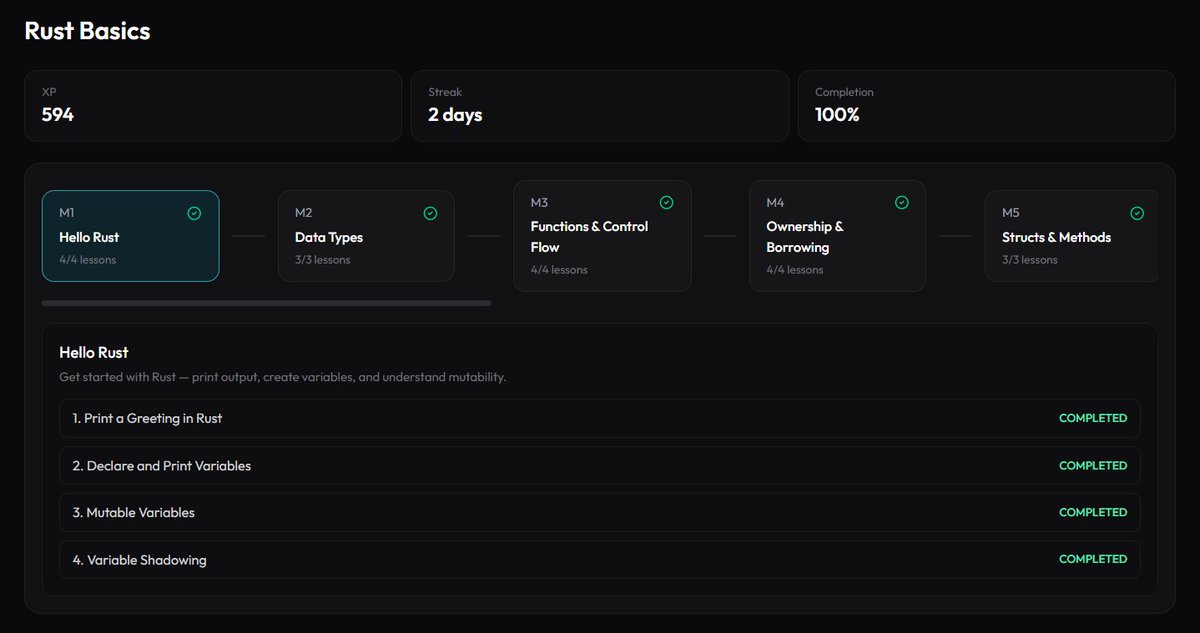Click the Streak label in the stats card
1200x633 pixels.
pyautogui.click(x=445, y=92)
